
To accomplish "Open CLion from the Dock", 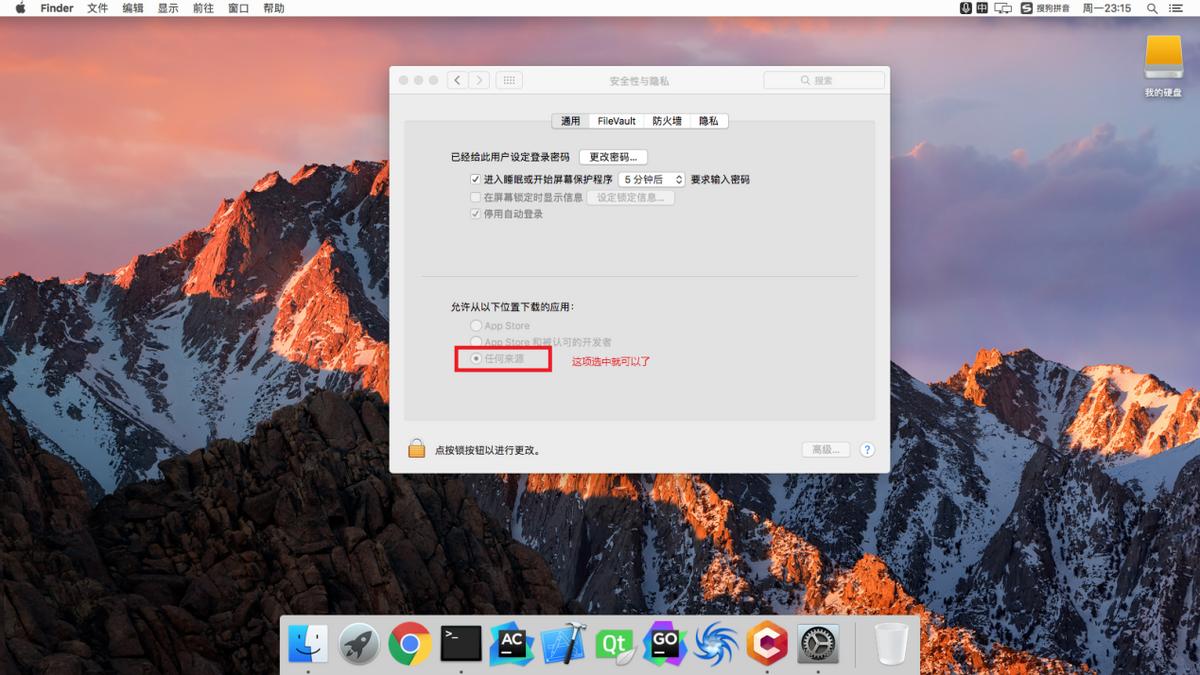I will click(767, 645).
